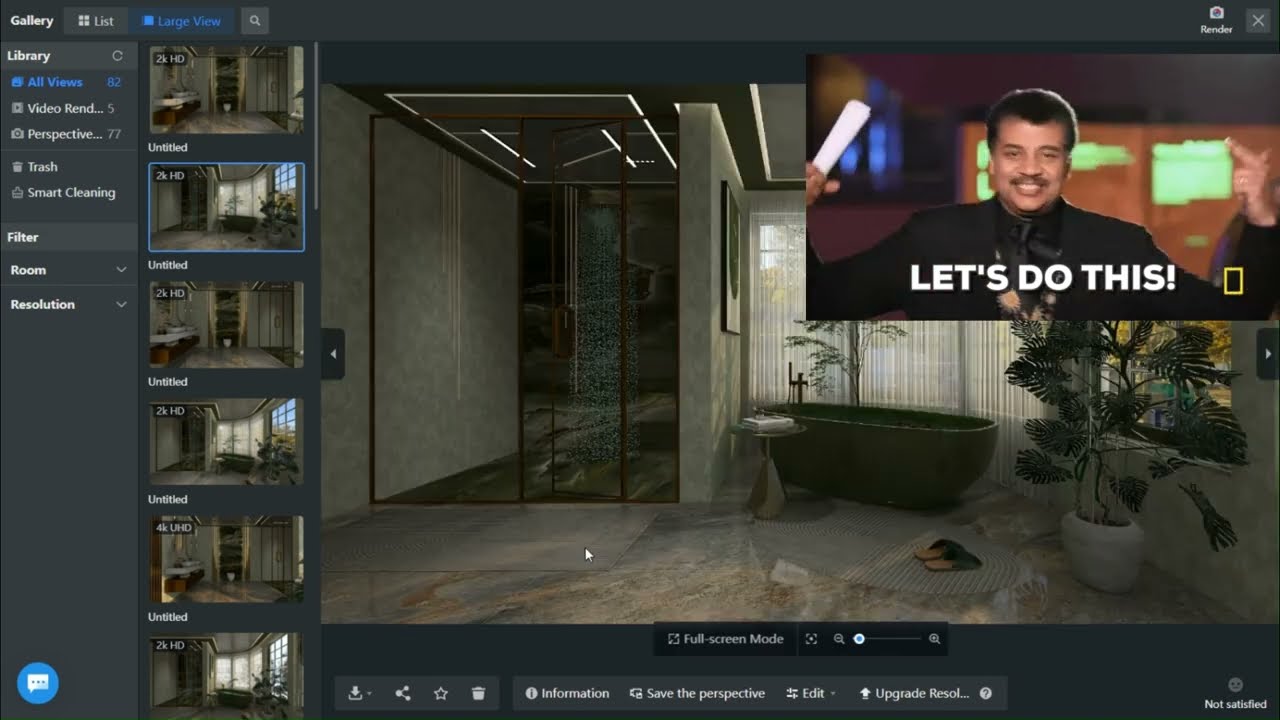
Task: Mark the render as favorite with star
Action: (x=441, y=693)
